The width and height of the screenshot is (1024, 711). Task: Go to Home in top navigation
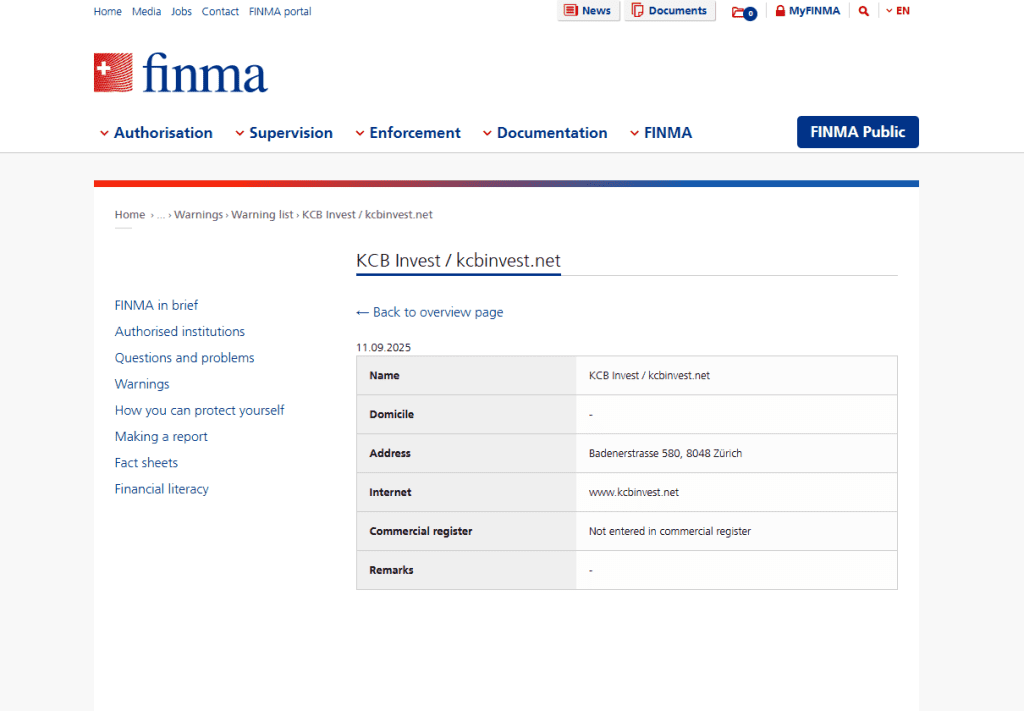click(x=107, y=12)
